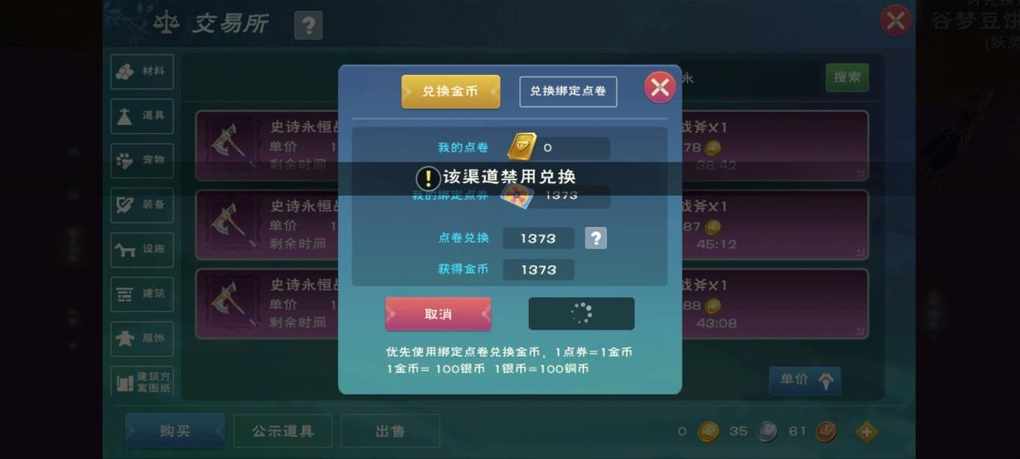Click the 点卷兑换 amount field showing 1373

538,239
